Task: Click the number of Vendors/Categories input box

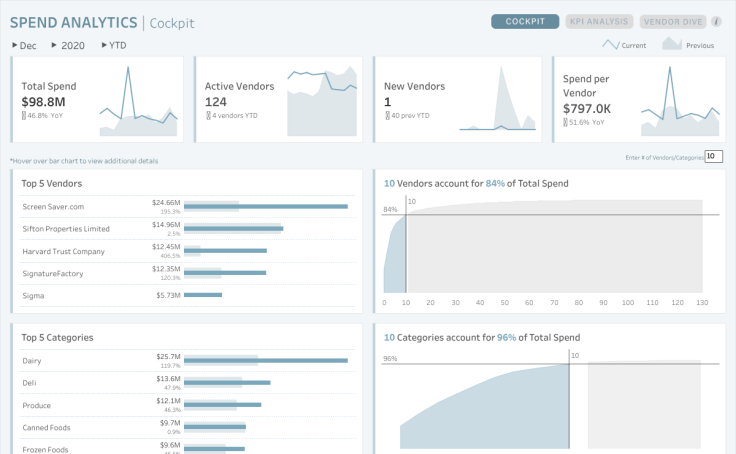Action: pyautogui.click(x=713, y=156)
